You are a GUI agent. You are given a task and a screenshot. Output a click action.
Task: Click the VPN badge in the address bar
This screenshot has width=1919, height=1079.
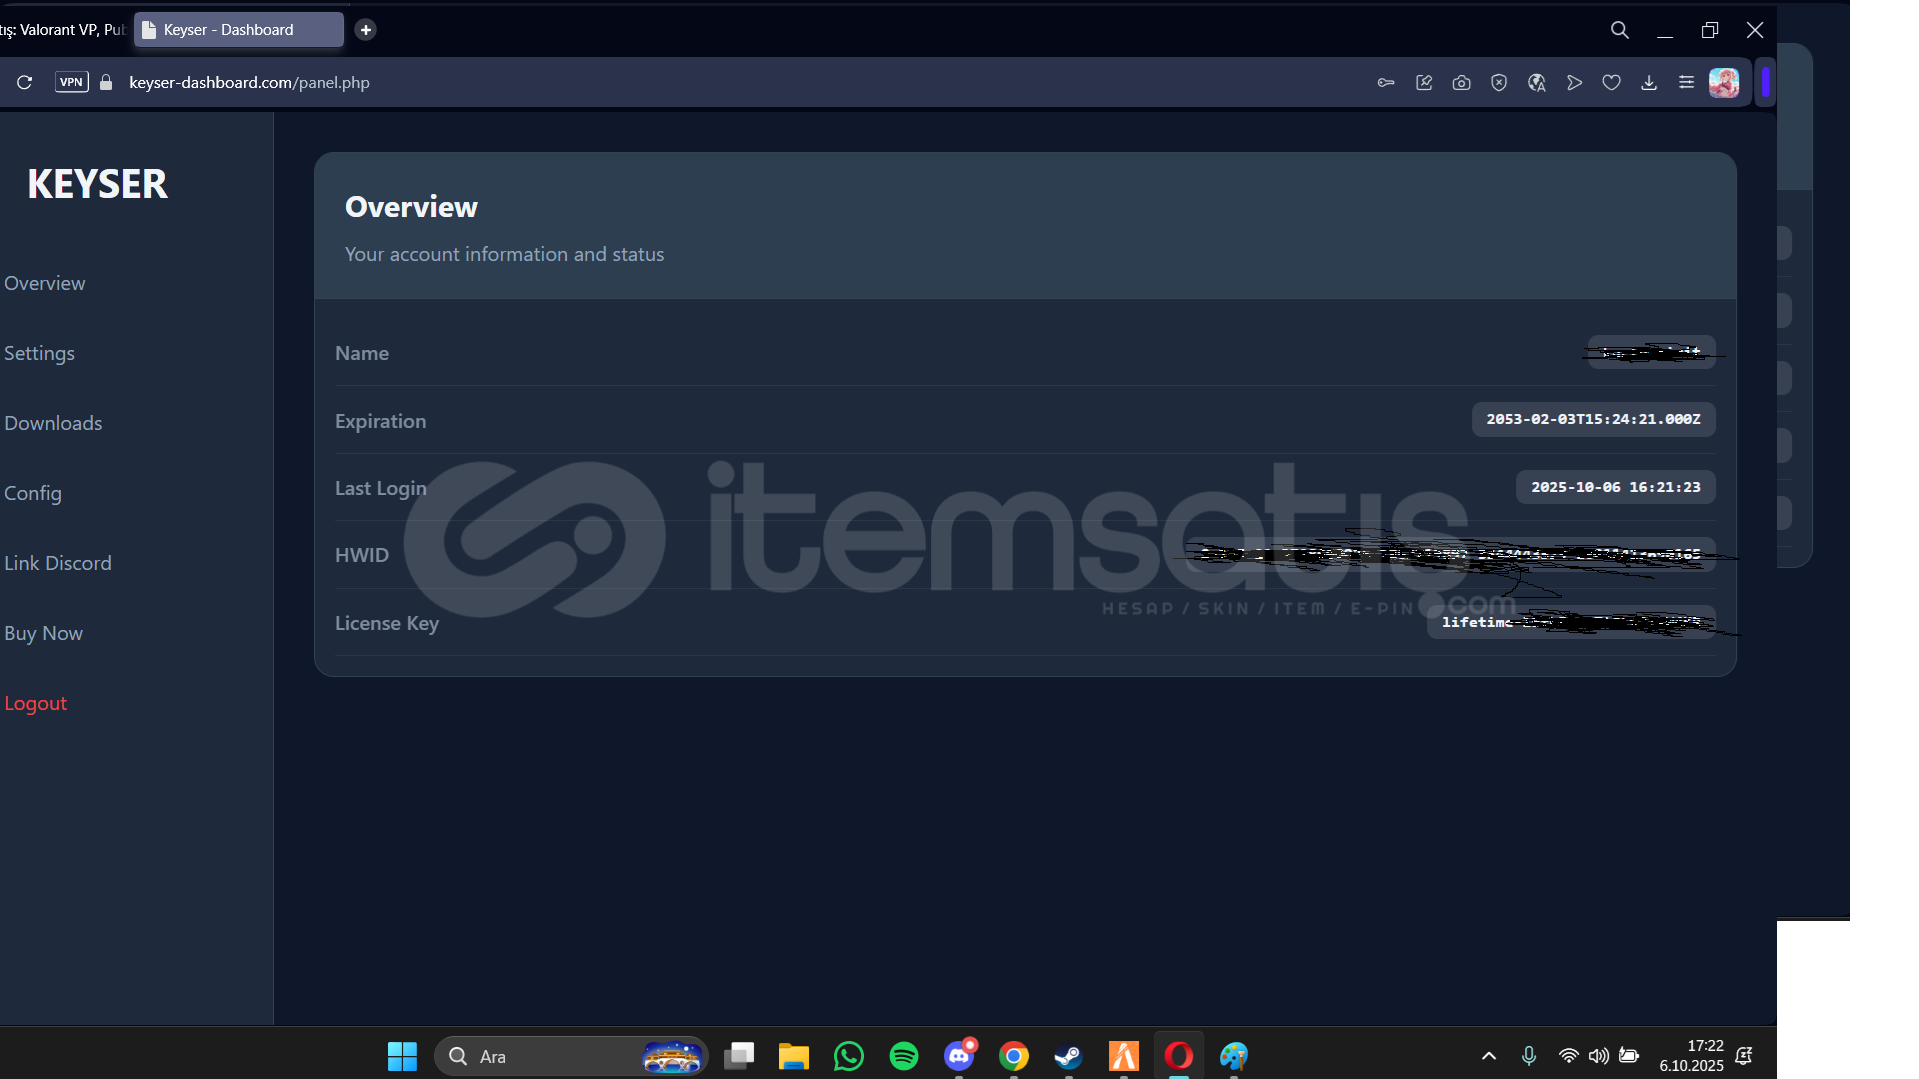coord(72,82)
